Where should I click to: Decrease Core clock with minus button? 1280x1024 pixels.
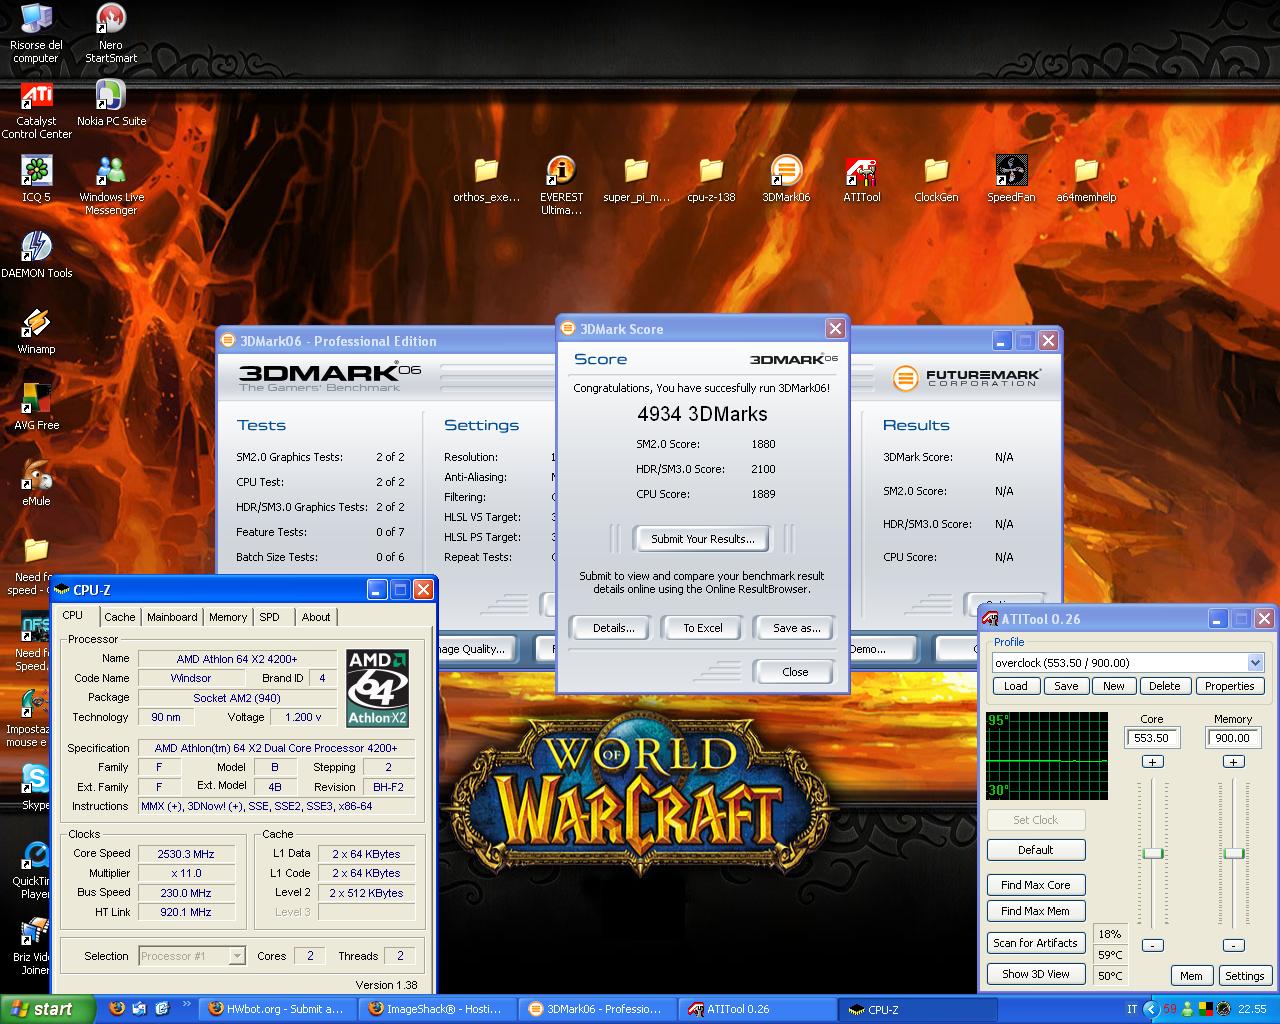click(x=1152, y=945)
